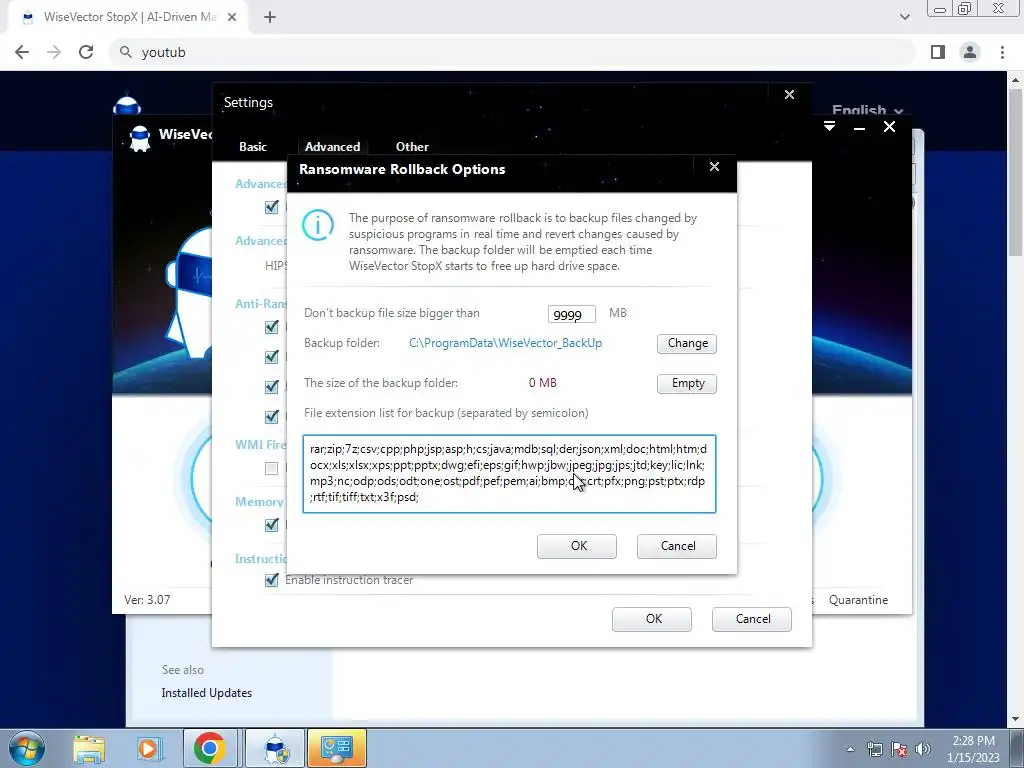Select the WiseVector StopX browser tab
Image resolution: width=1024 pixels, height=768 pixels.
[x=129, y=18]
